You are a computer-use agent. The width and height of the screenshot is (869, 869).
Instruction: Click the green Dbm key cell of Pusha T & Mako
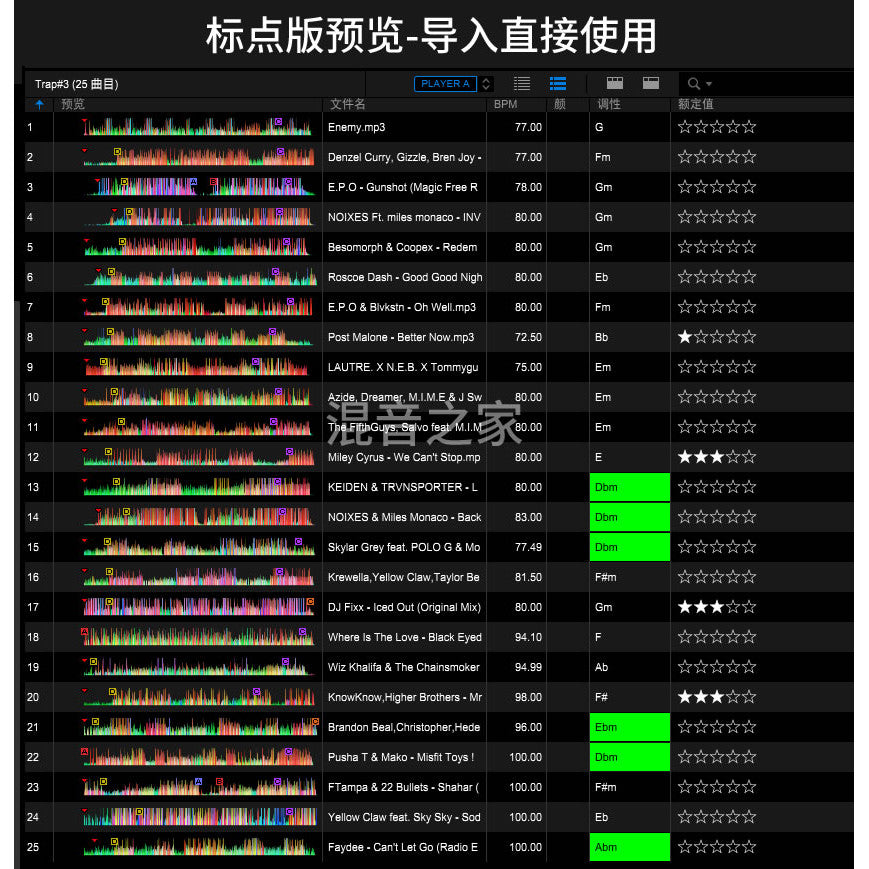[x=630, y=757]
